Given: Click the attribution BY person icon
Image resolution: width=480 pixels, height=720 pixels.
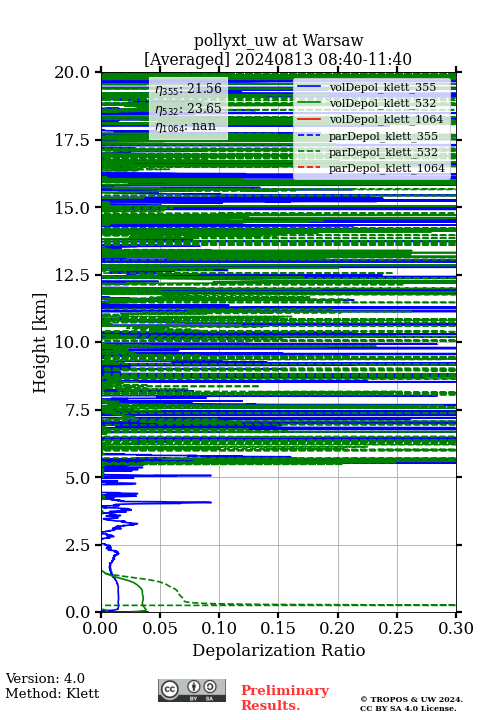Looking at the screenshot, I should [x=193, y=687].
